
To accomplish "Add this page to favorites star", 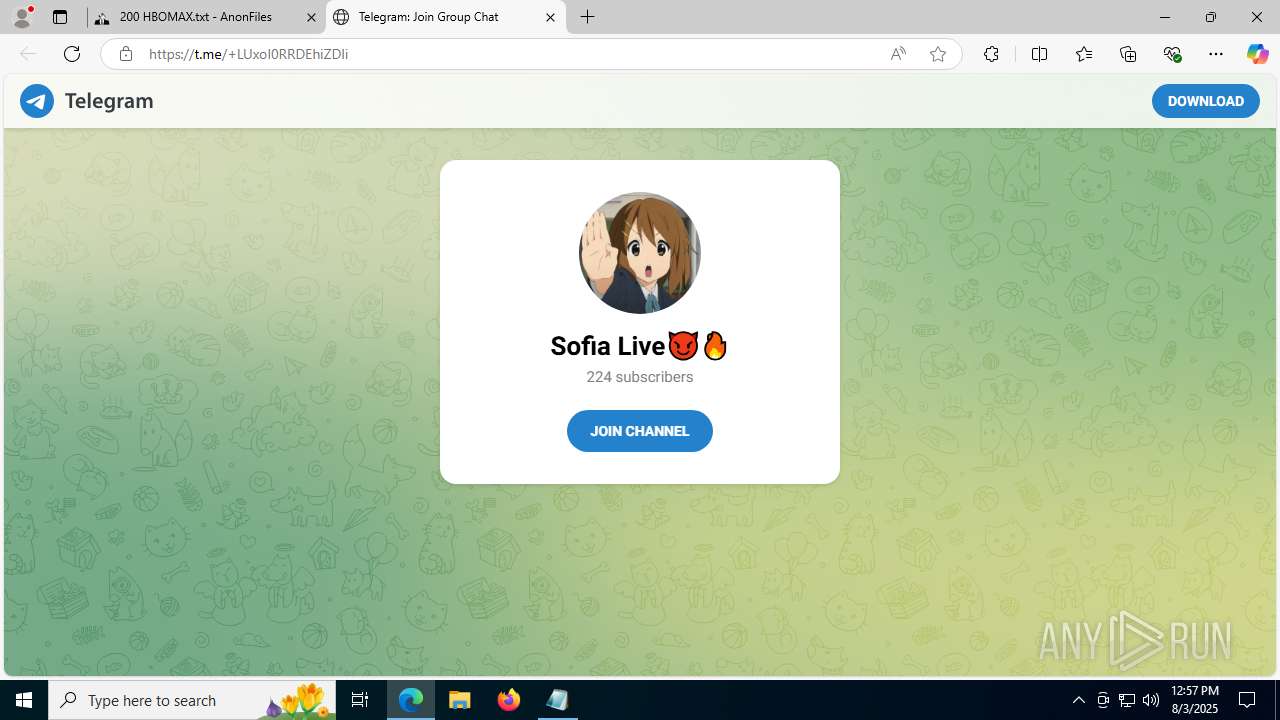I will click(938, 54).
